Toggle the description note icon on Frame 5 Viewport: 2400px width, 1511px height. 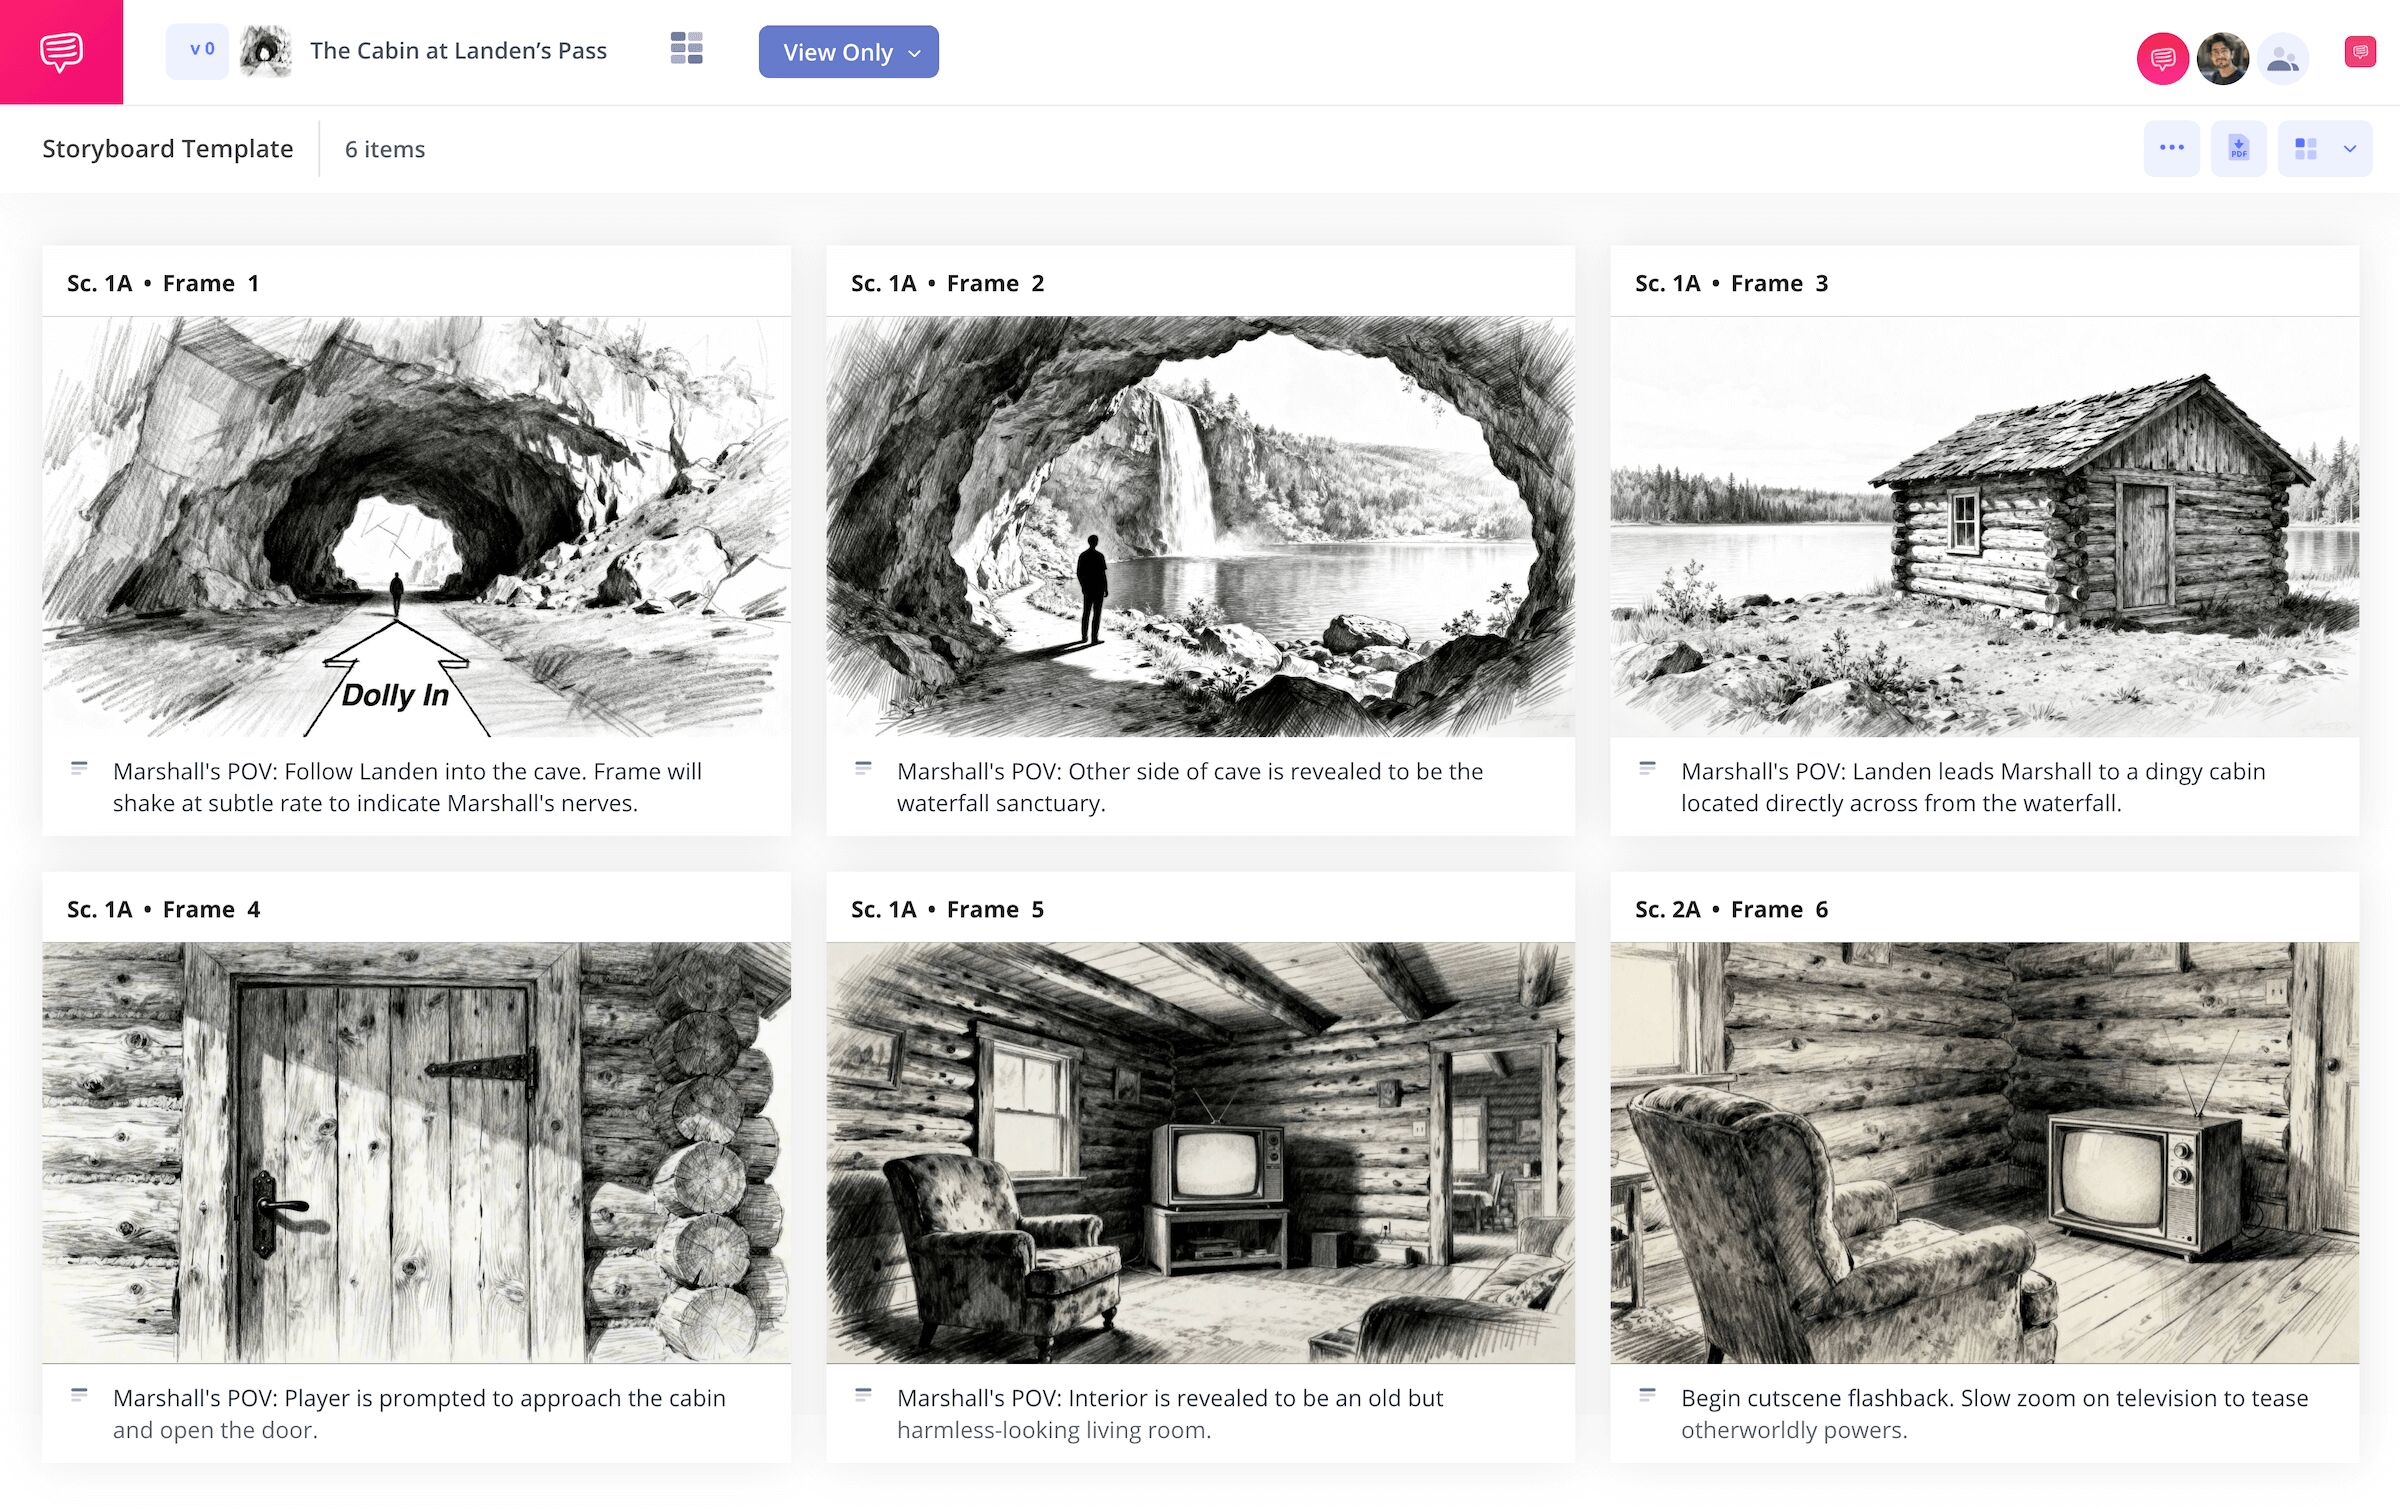tap(864, 1395)
